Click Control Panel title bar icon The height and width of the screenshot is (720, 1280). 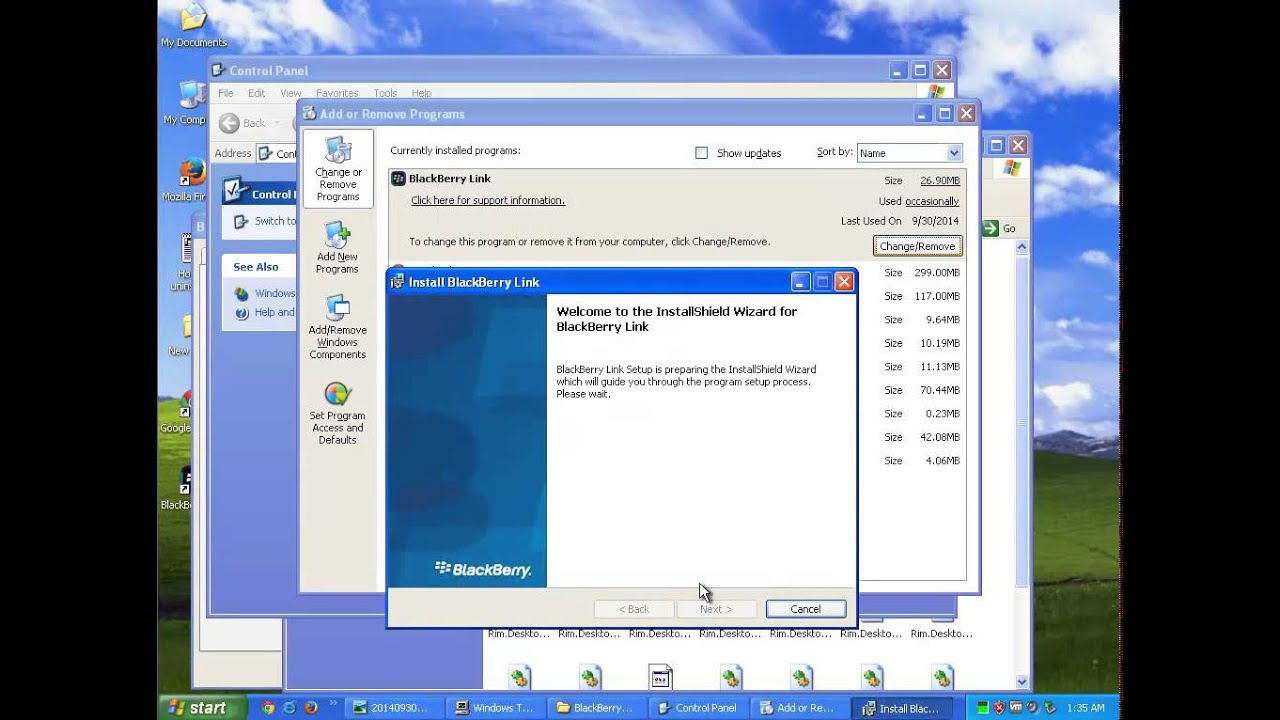point(219,71)
